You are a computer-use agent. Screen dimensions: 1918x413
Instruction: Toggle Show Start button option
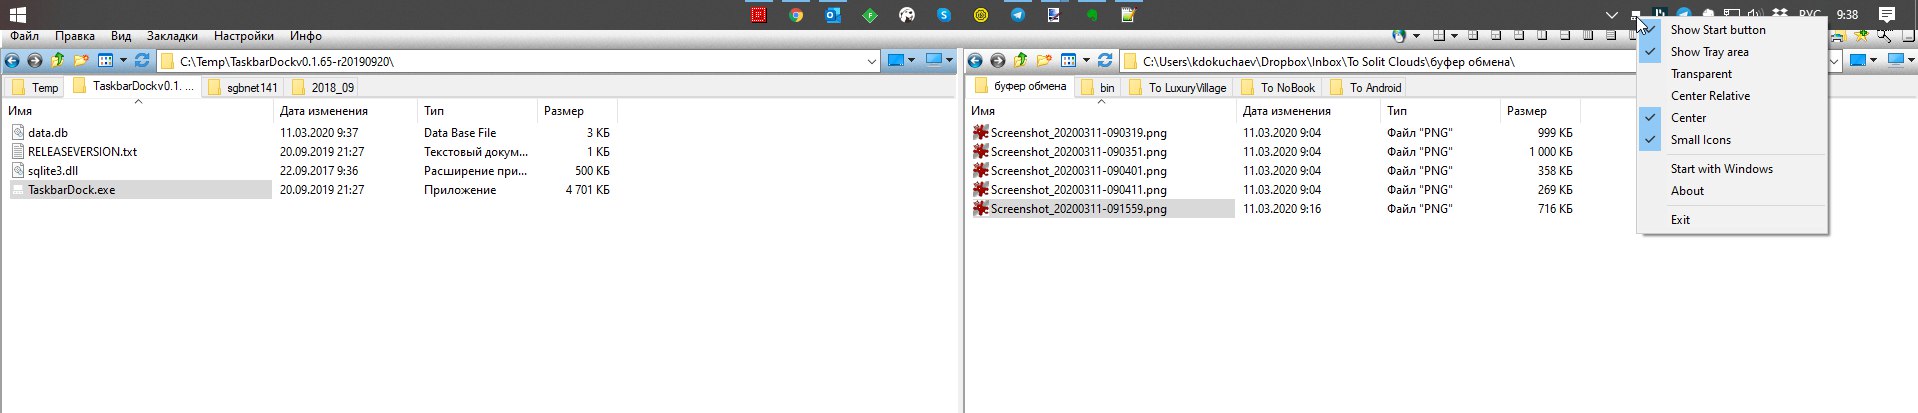click(1732, 30)
